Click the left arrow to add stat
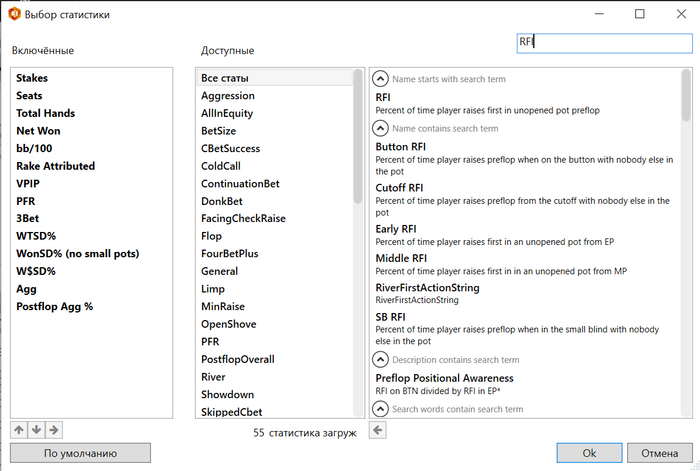 tap(377, 430)
